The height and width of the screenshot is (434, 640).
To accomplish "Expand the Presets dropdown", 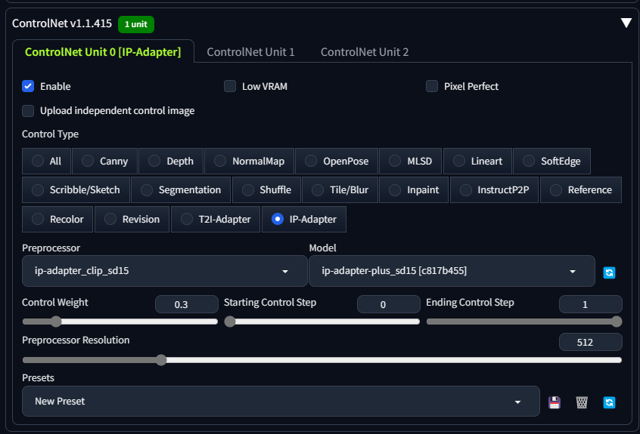I will coord(281,401).
